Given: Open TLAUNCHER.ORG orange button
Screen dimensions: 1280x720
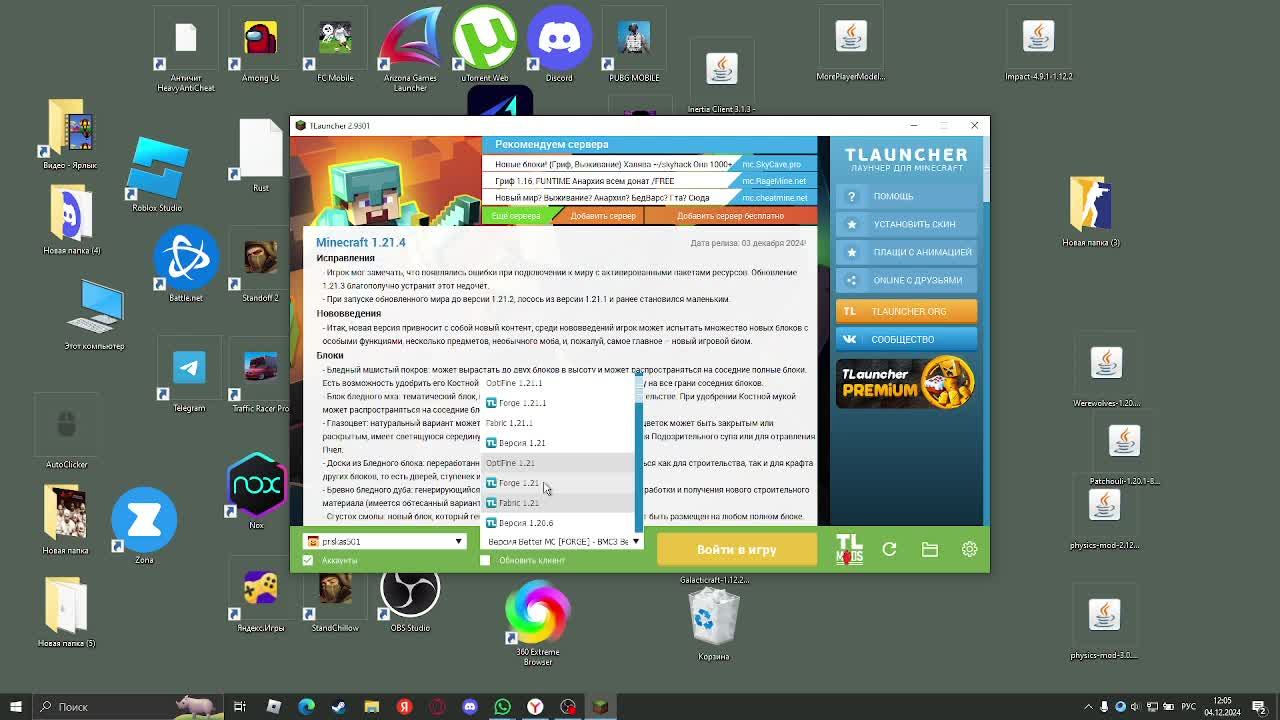Looking at the screenshot, I should (x=906, y=311).
